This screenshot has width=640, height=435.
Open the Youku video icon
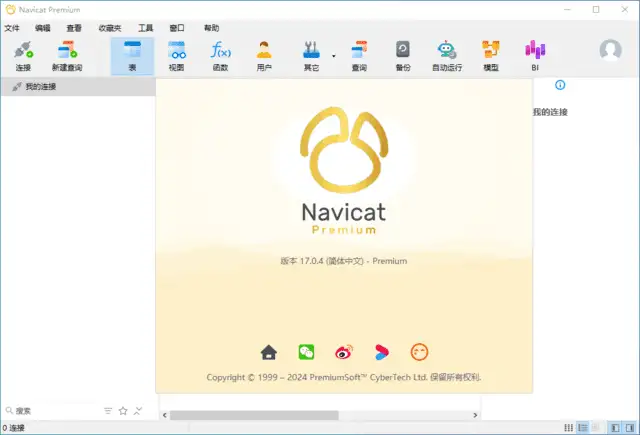(381, 352)
